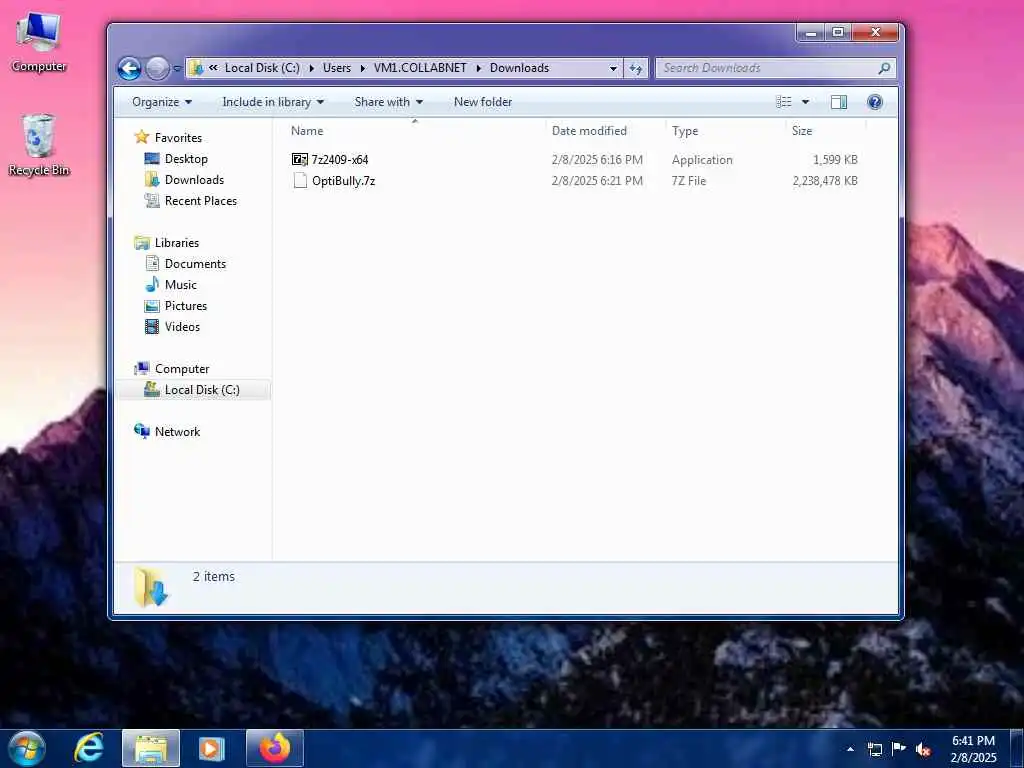Click the change view icon
Viewport: 1024px width, 768px height.
784,102
